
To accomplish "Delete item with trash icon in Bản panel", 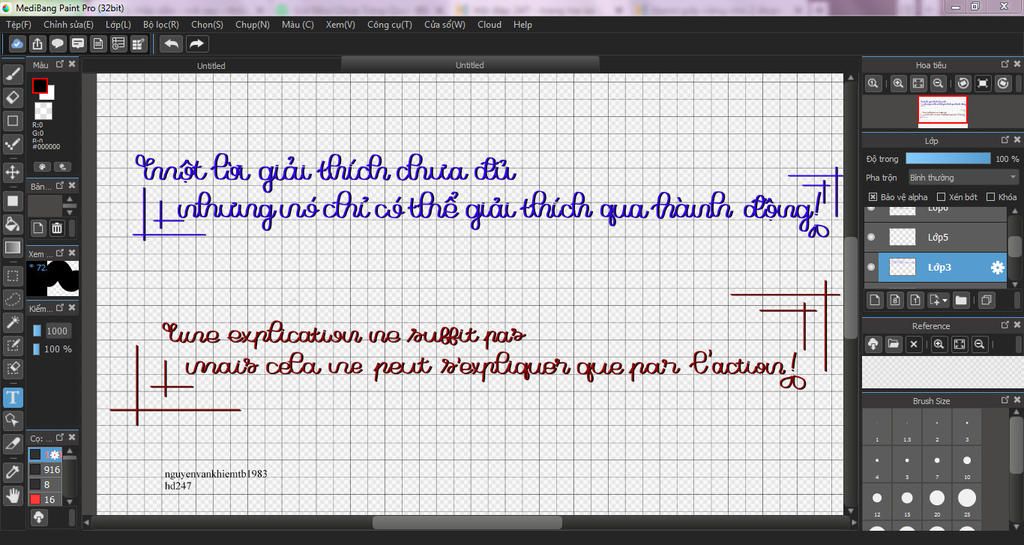I will pyautogui.click(x=57, y=228).
